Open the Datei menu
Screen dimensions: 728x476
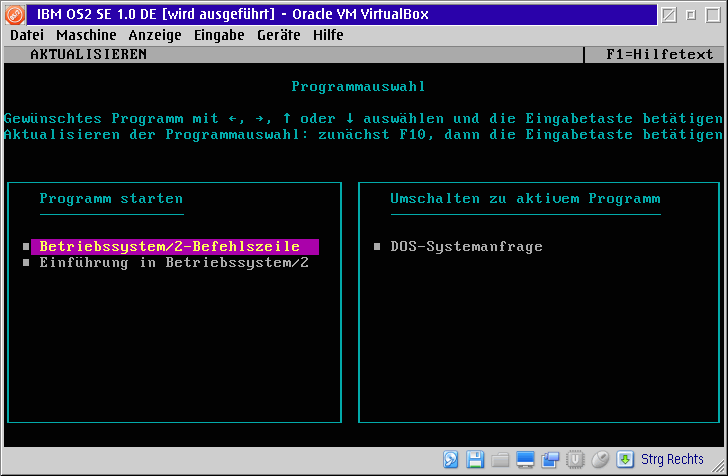point(27,35)
